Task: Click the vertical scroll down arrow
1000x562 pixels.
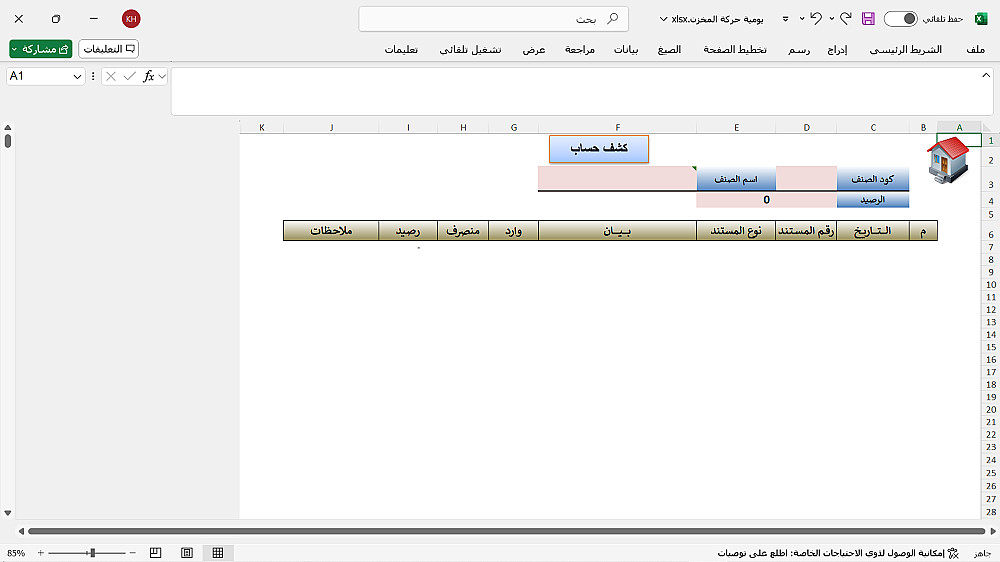Action: tap(8, 513)
